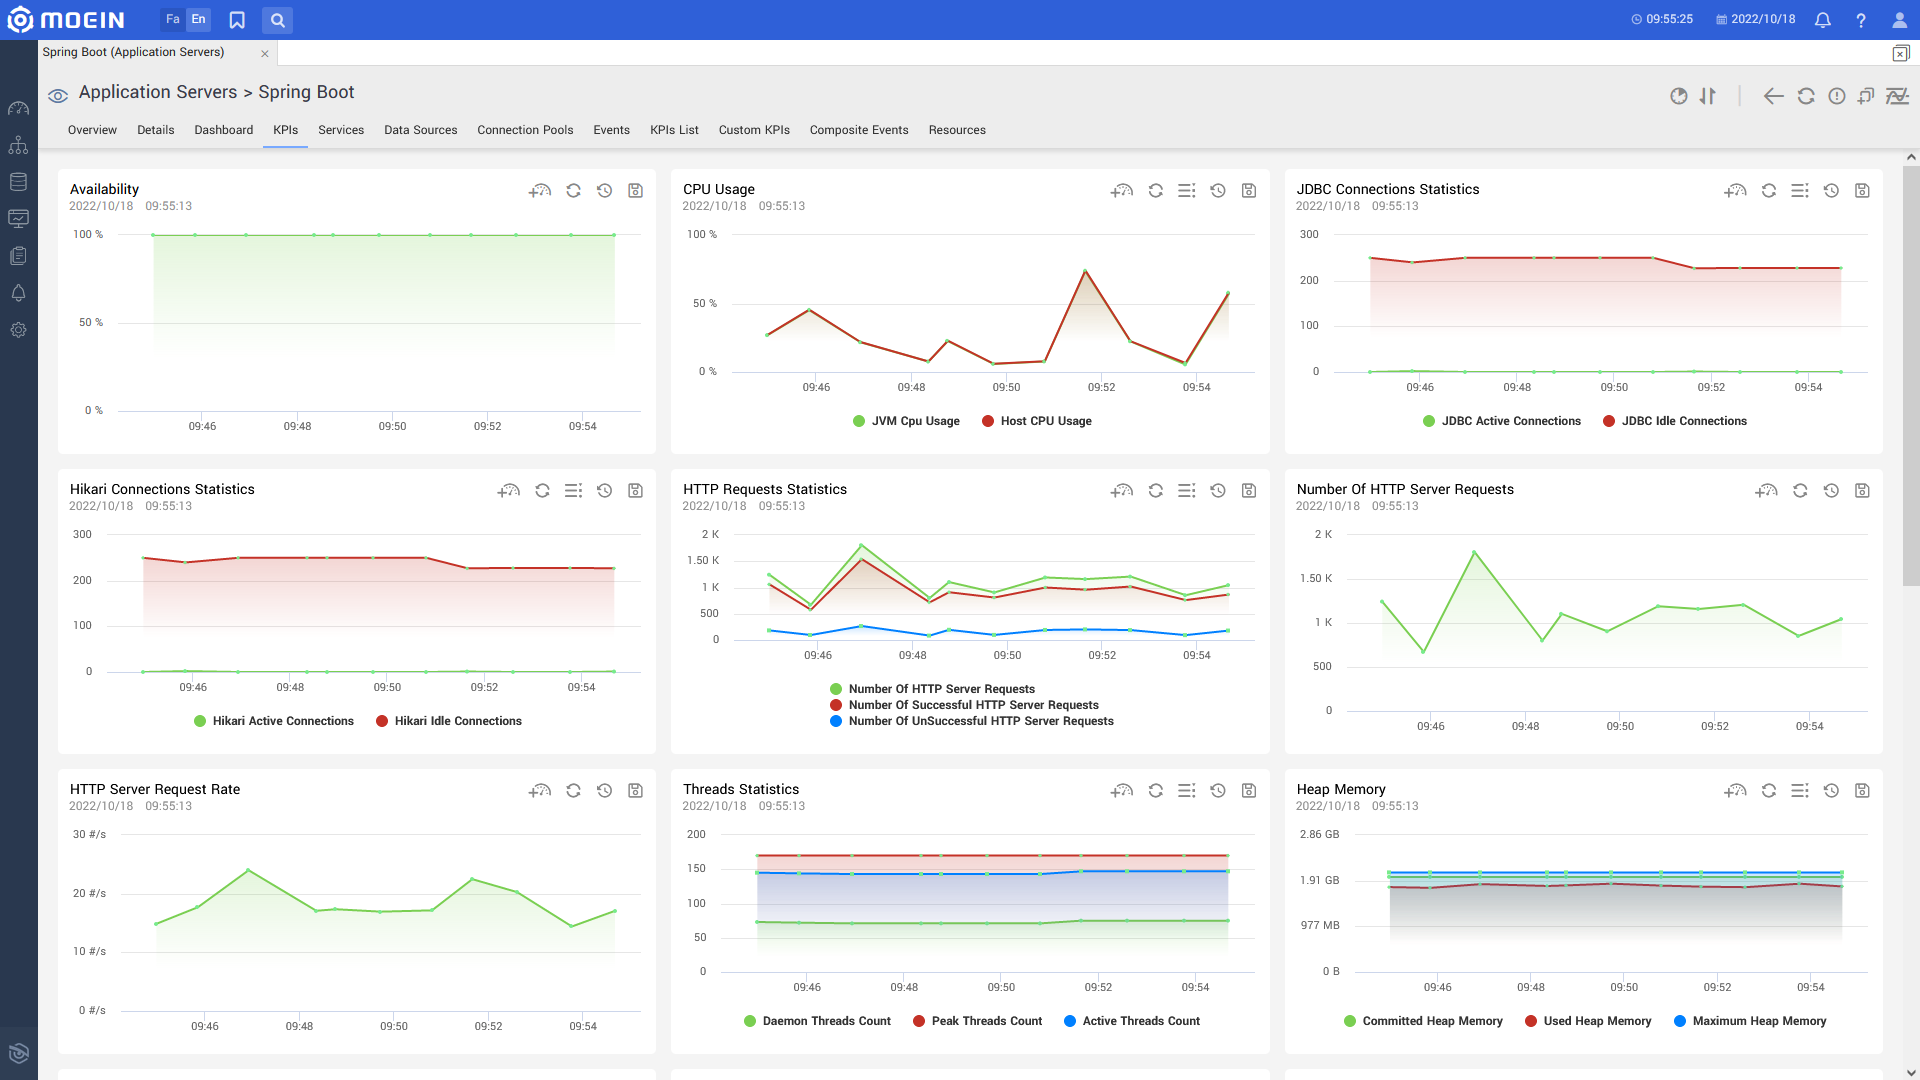Go back using the left arrow icon
Viewport: 1920px width, 1080px height.
pos(1774,96)
